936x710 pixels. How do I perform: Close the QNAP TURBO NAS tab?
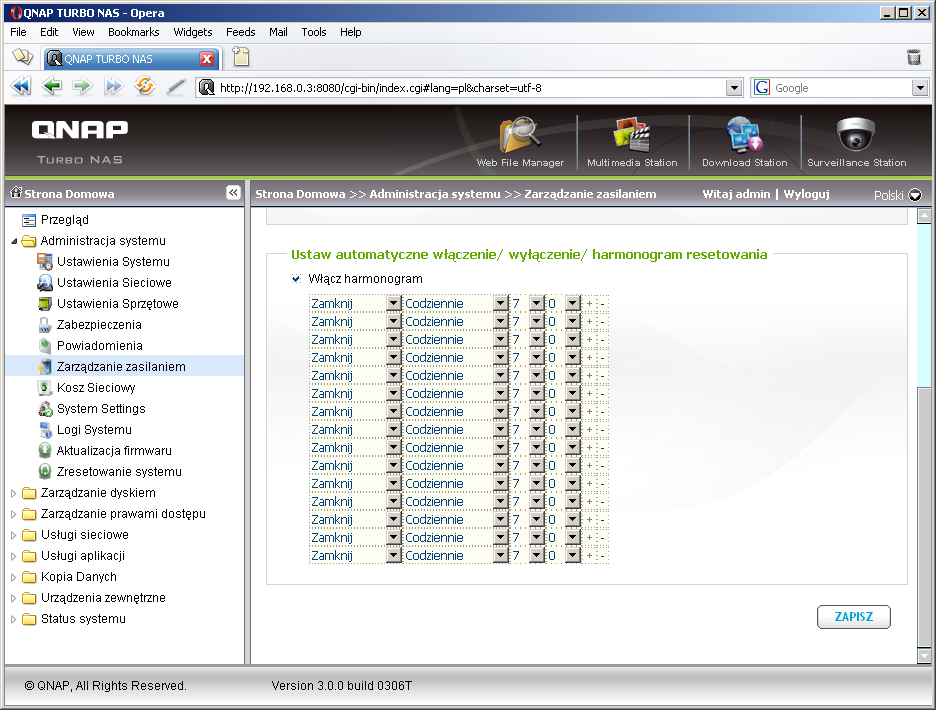pos(207,59)
